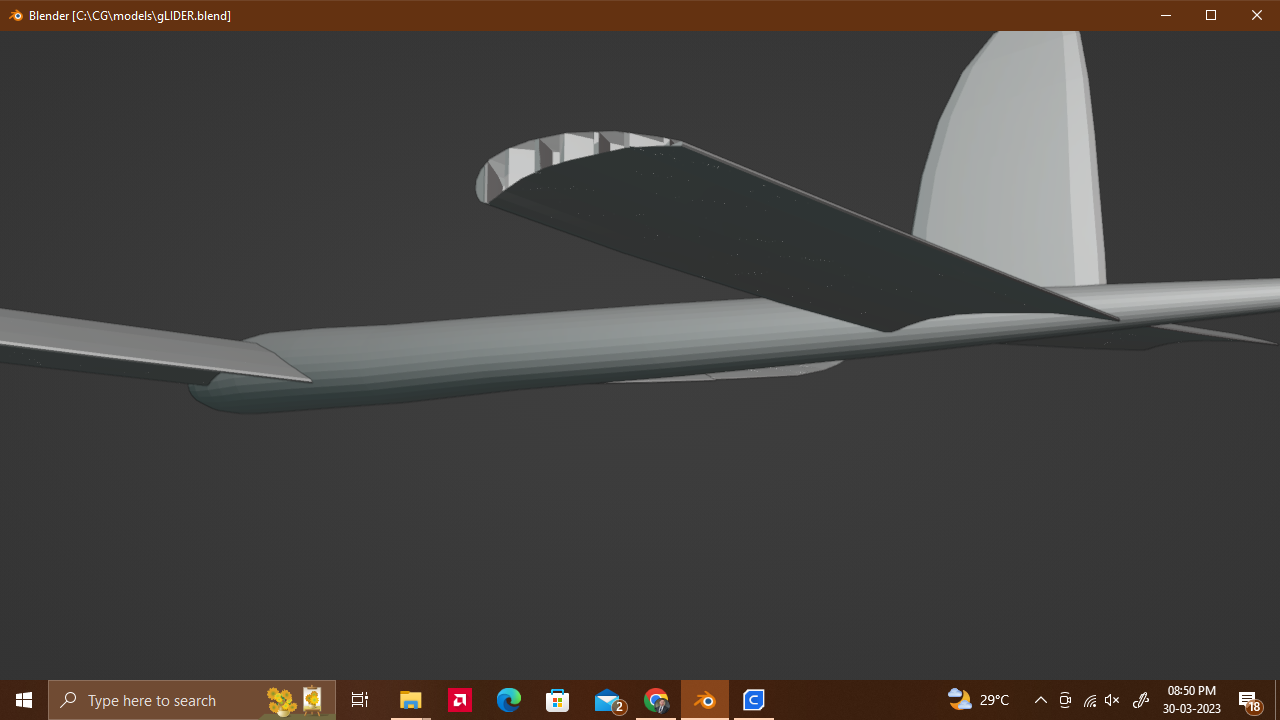Open the blue C app on the taskbar

754,700
